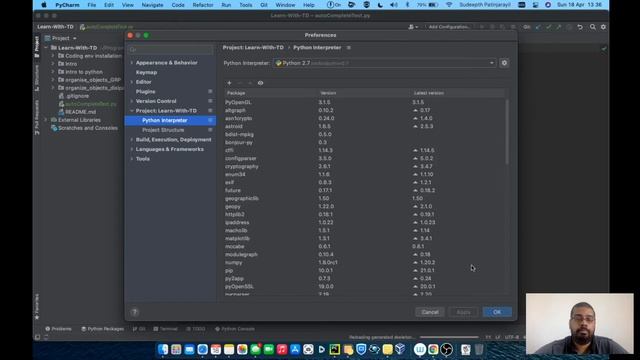Viewport: 640px width, 360px height.
Task: Open interpreter settings gear beside the interpreter dropdown
Action: (x=504, y=63)
